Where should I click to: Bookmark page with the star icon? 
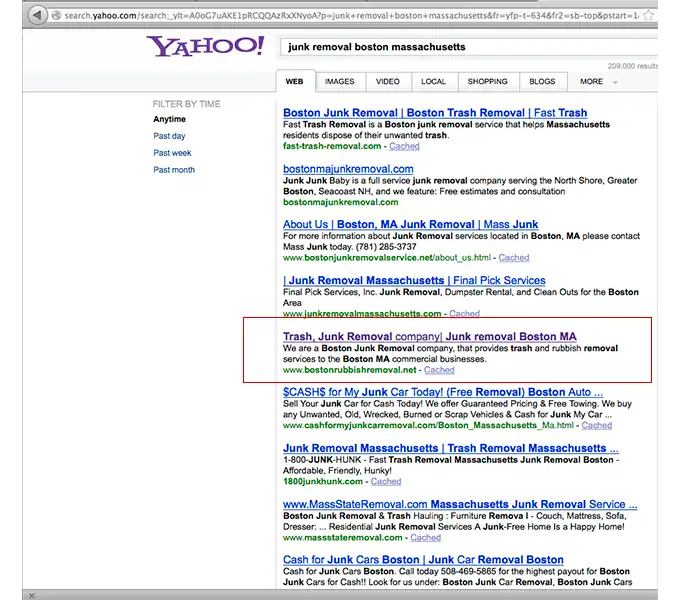point(648,16)
